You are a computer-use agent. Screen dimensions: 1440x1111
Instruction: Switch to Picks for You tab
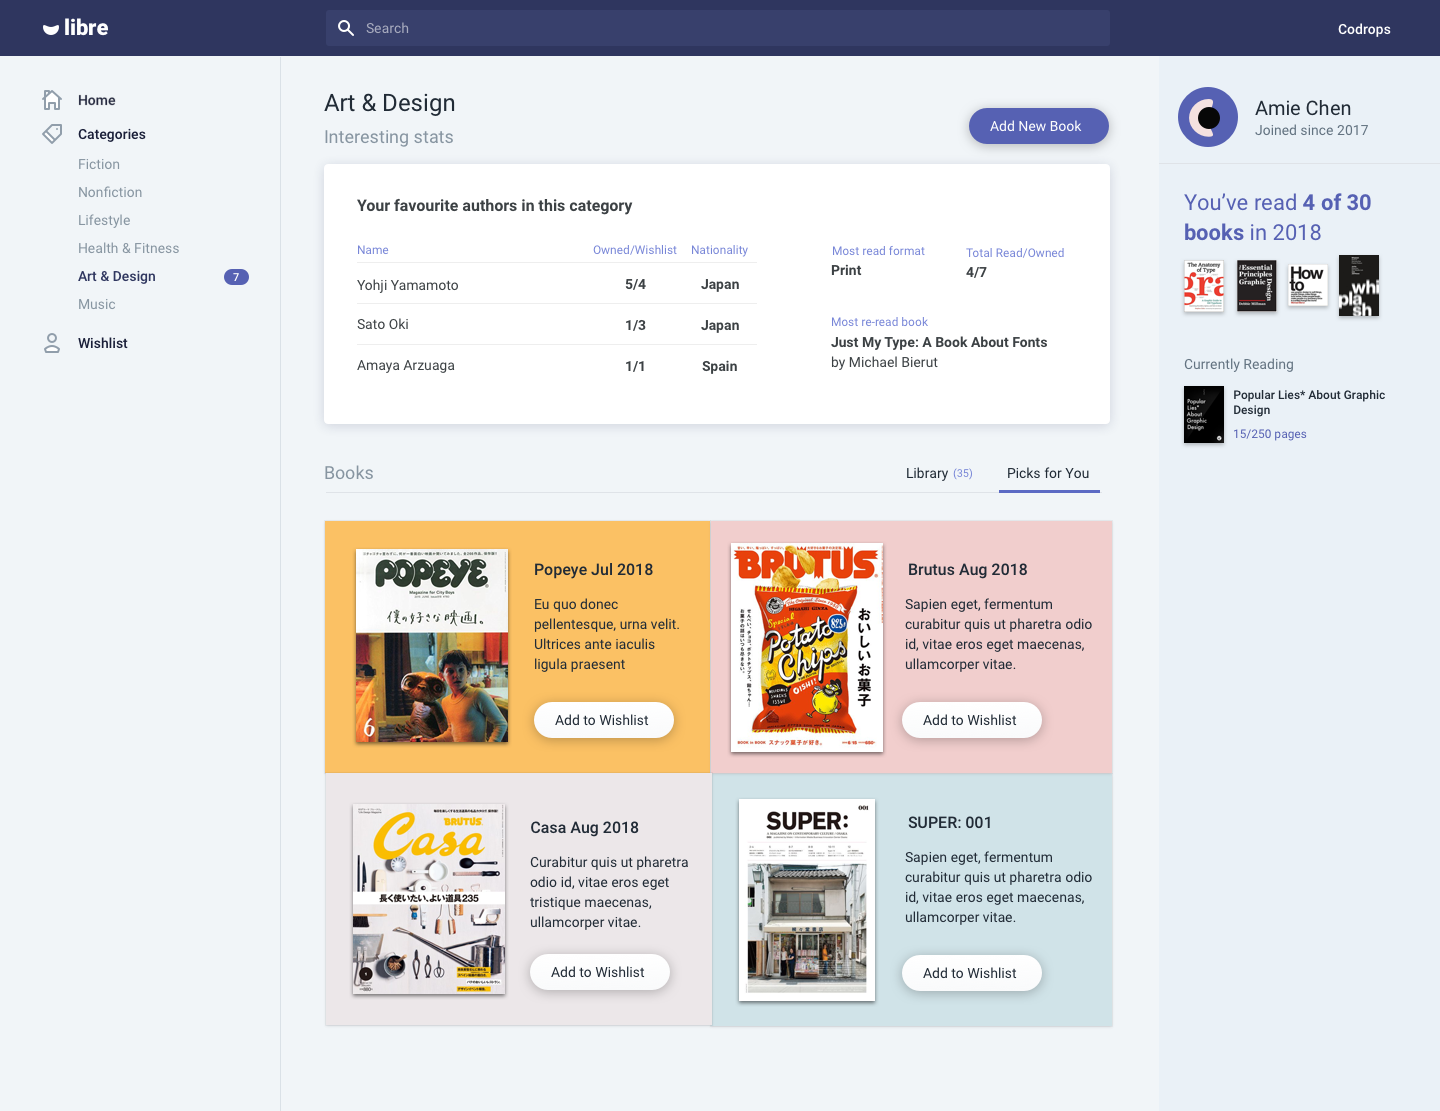(1048, 473)
